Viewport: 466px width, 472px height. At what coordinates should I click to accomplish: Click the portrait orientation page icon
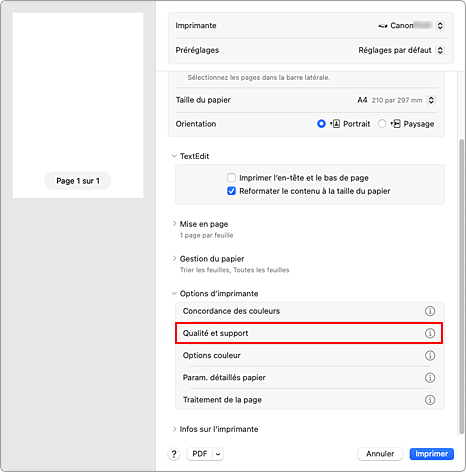point(335,124)
